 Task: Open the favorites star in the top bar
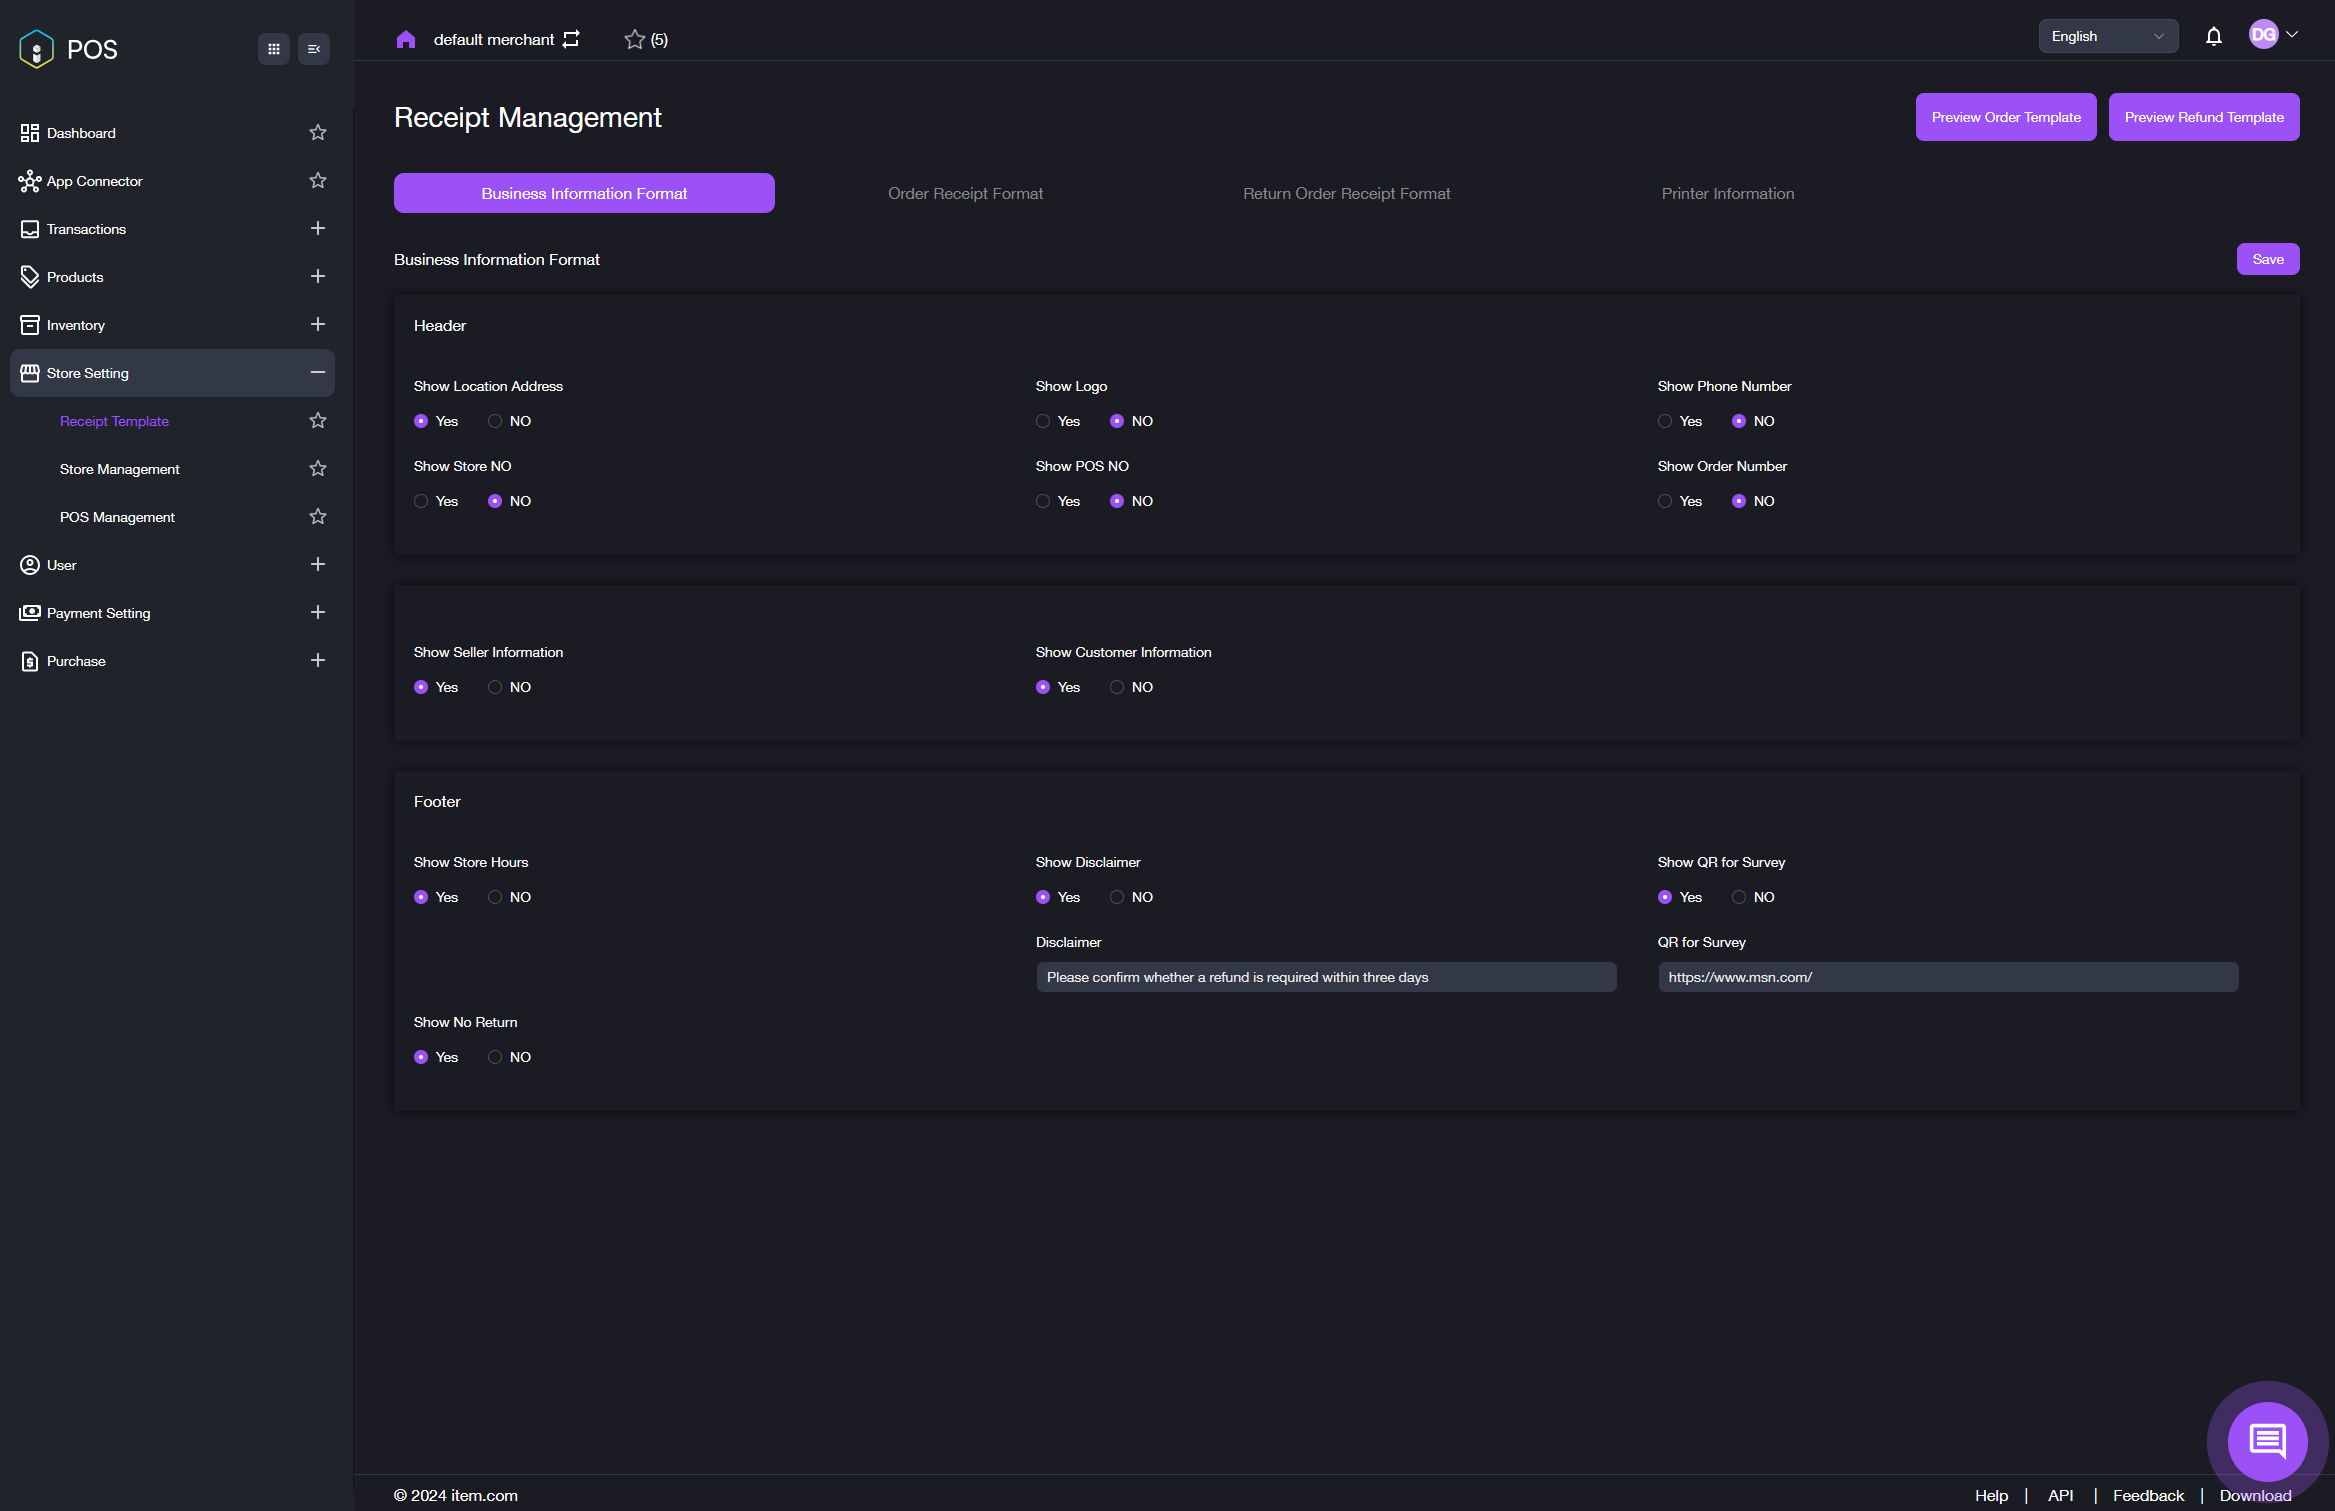click(634, 39)
